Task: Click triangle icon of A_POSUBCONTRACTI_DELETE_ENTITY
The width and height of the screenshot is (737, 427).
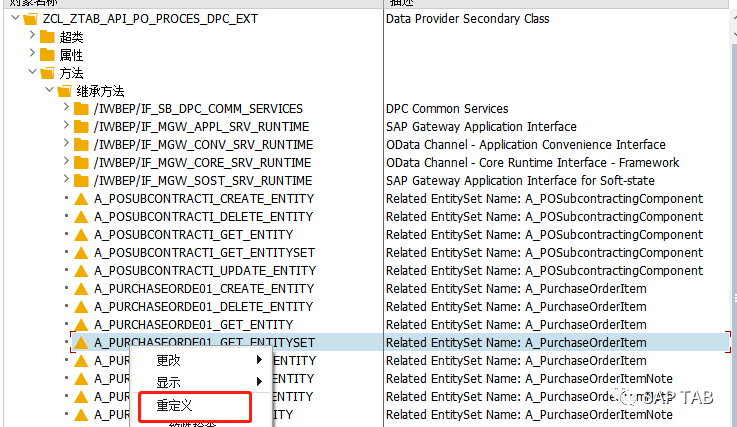Action: coord(81,217)
